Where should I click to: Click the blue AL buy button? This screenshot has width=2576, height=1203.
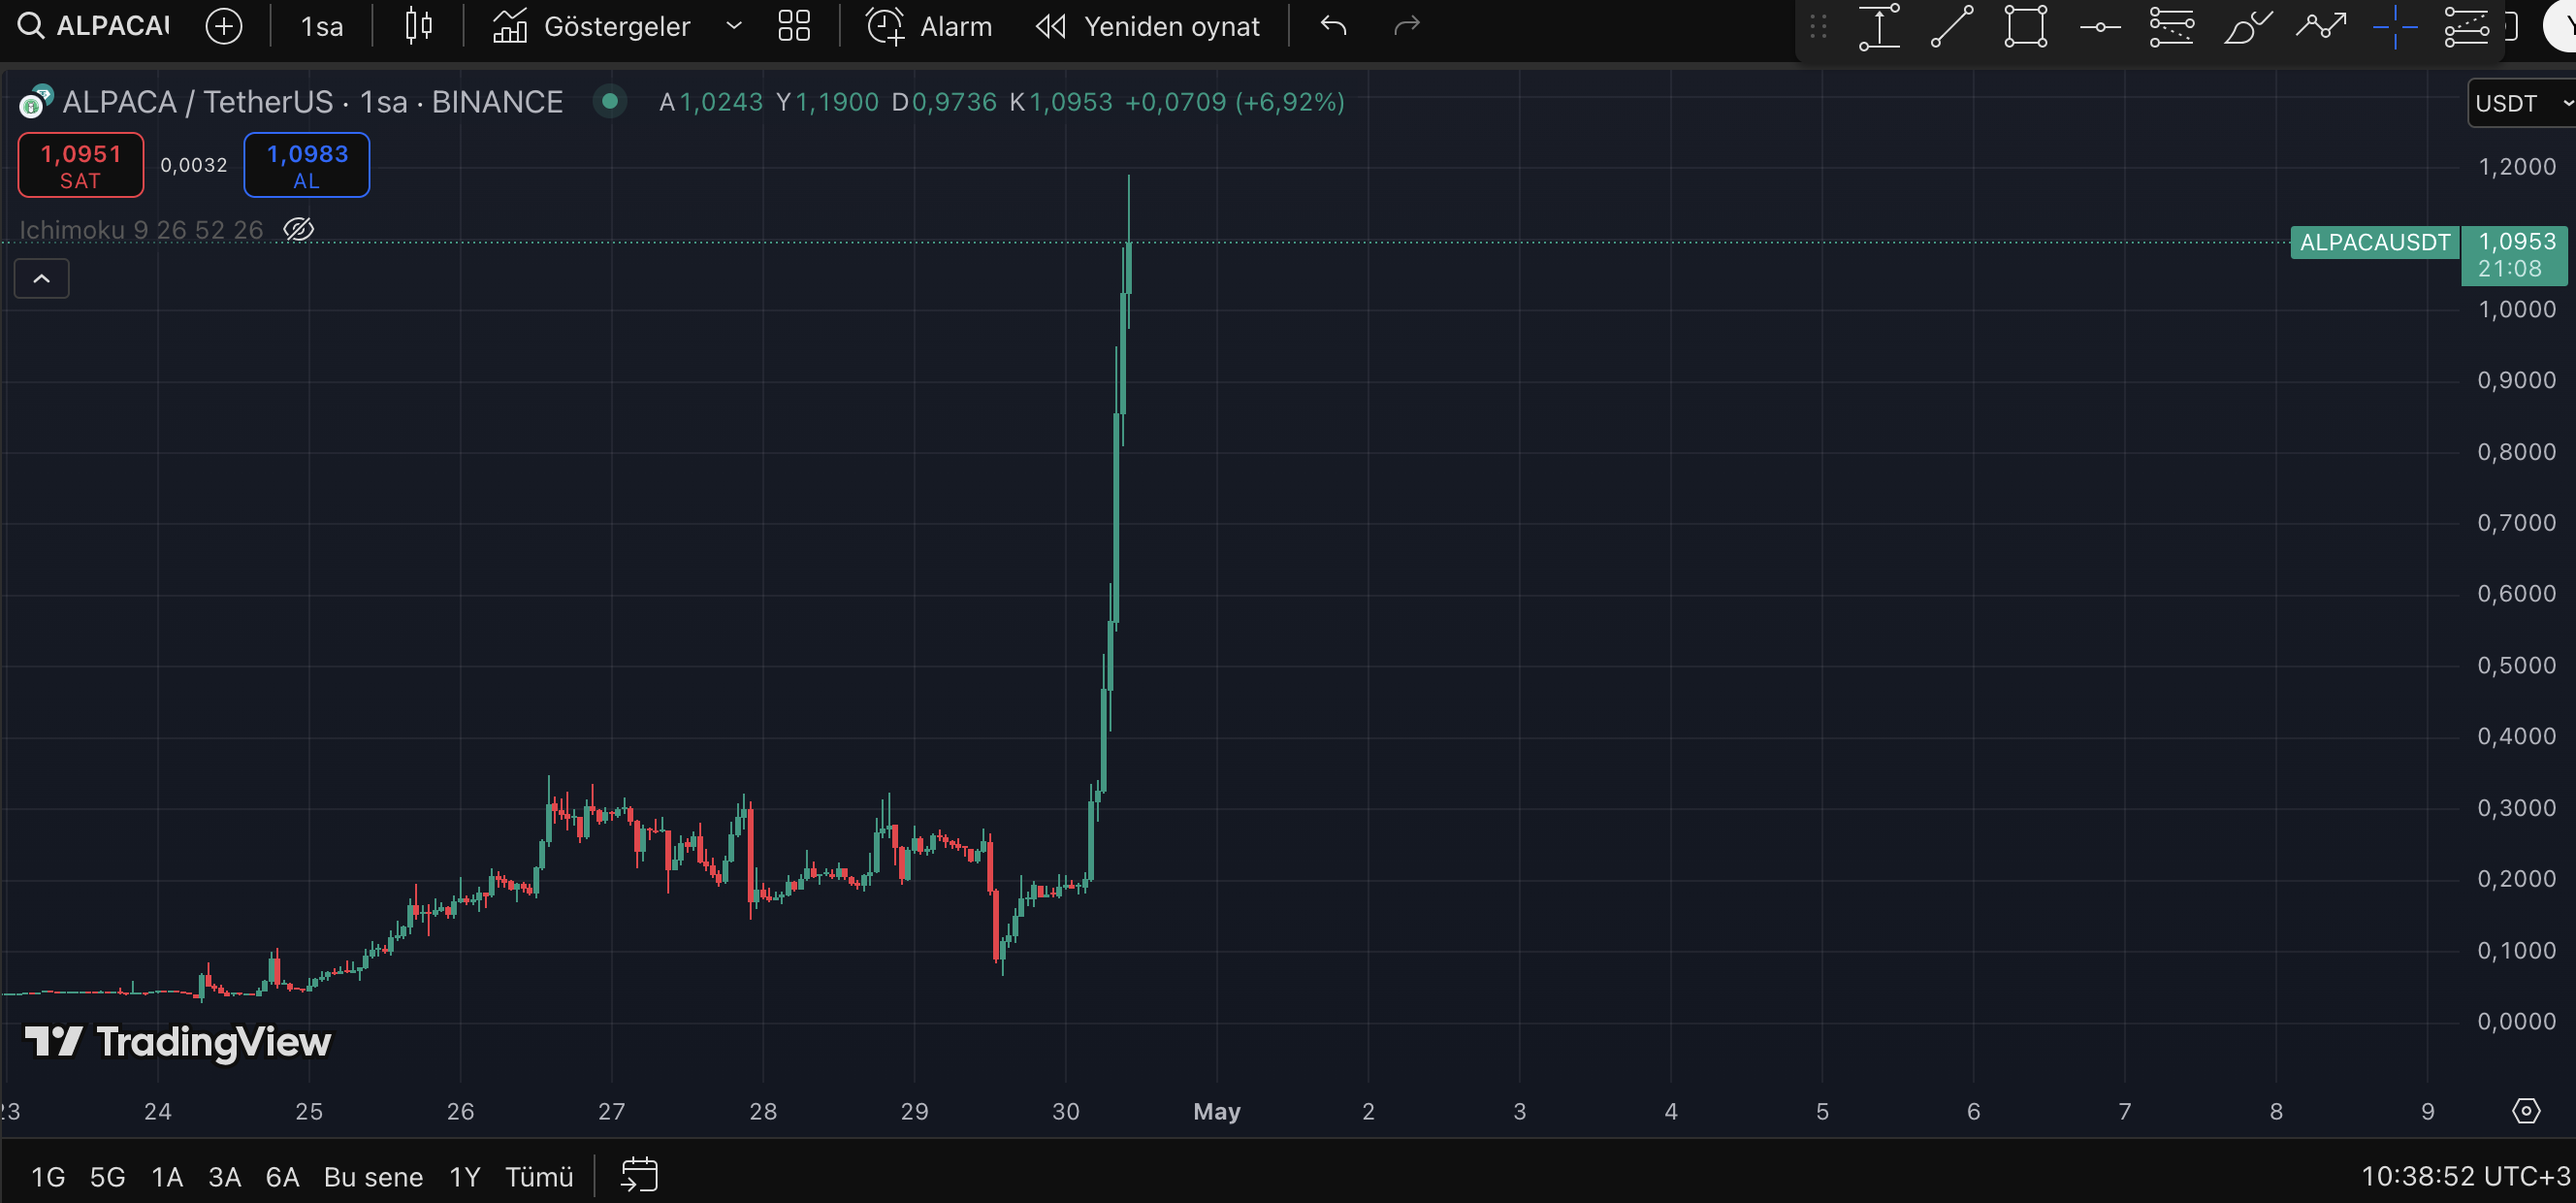tap(307, 165)
